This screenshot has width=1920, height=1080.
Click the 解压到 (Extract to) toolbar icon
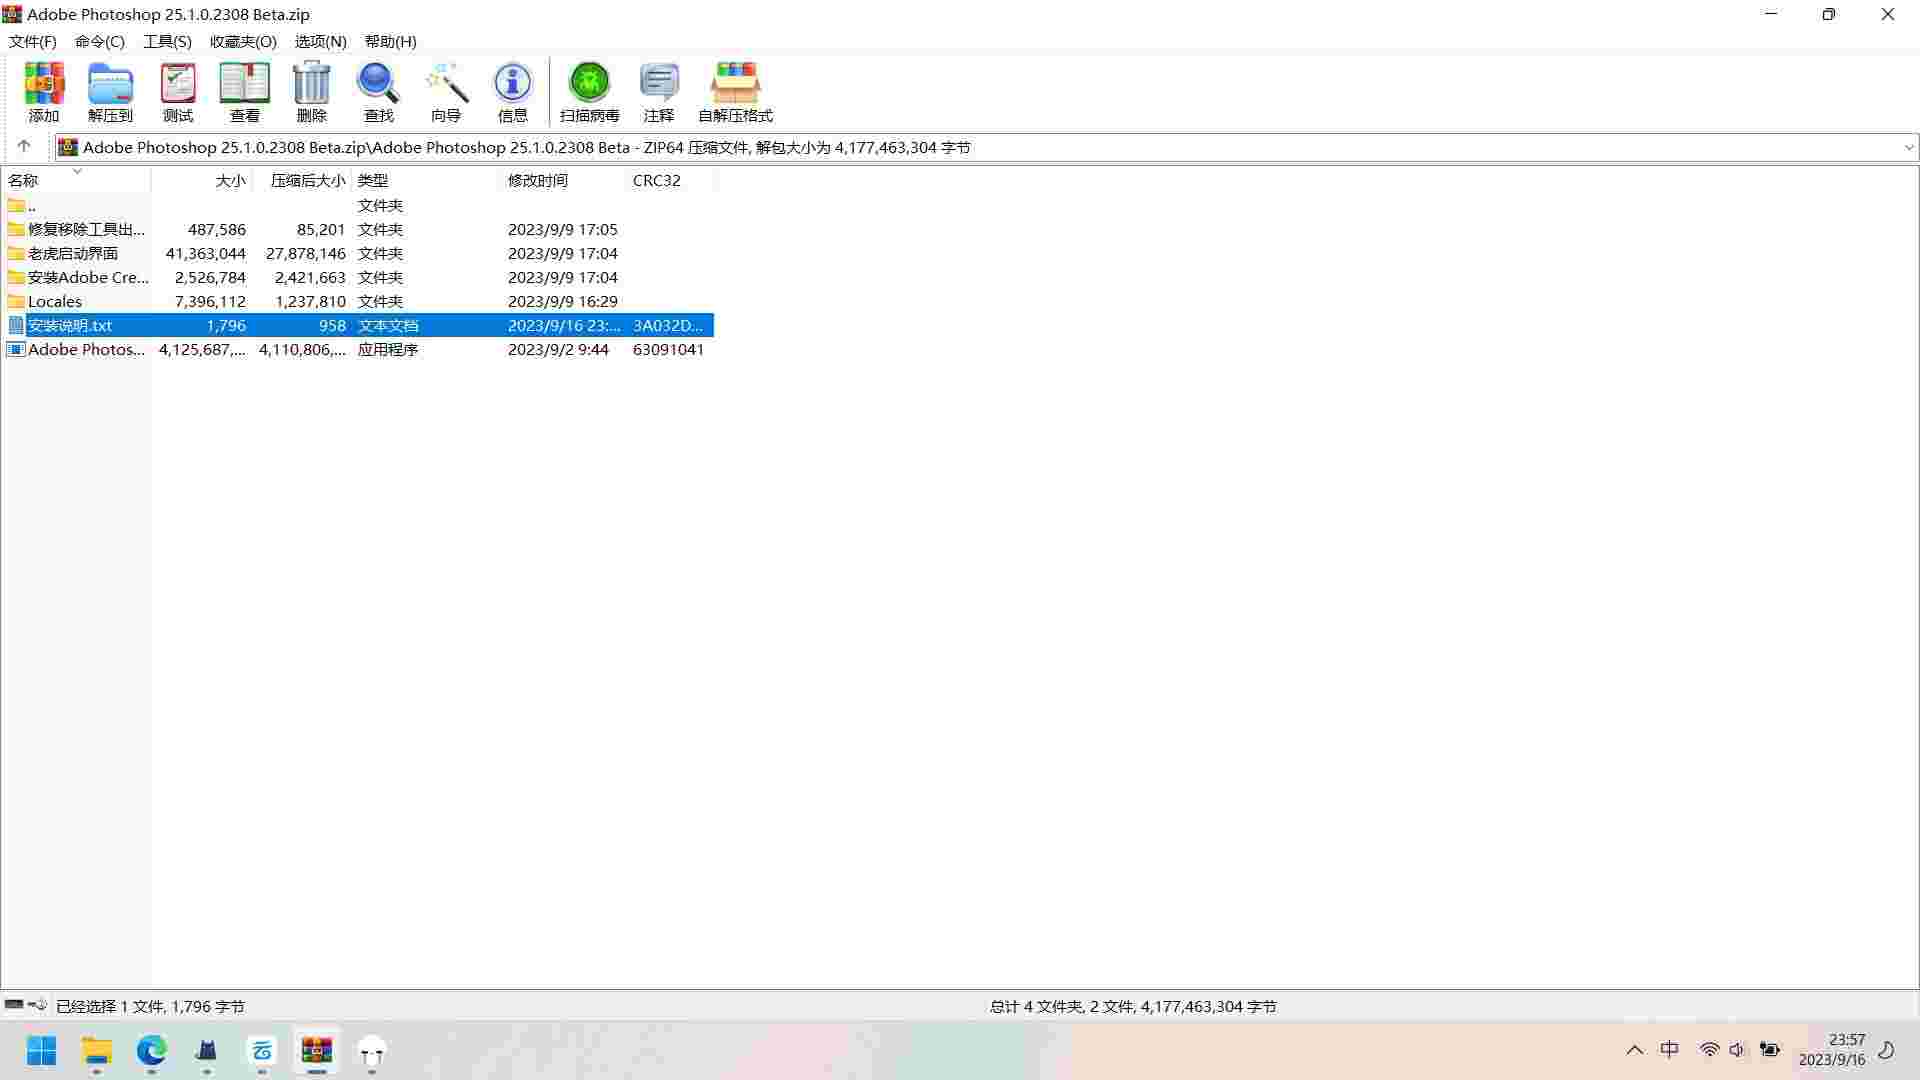tap(110, 92)
